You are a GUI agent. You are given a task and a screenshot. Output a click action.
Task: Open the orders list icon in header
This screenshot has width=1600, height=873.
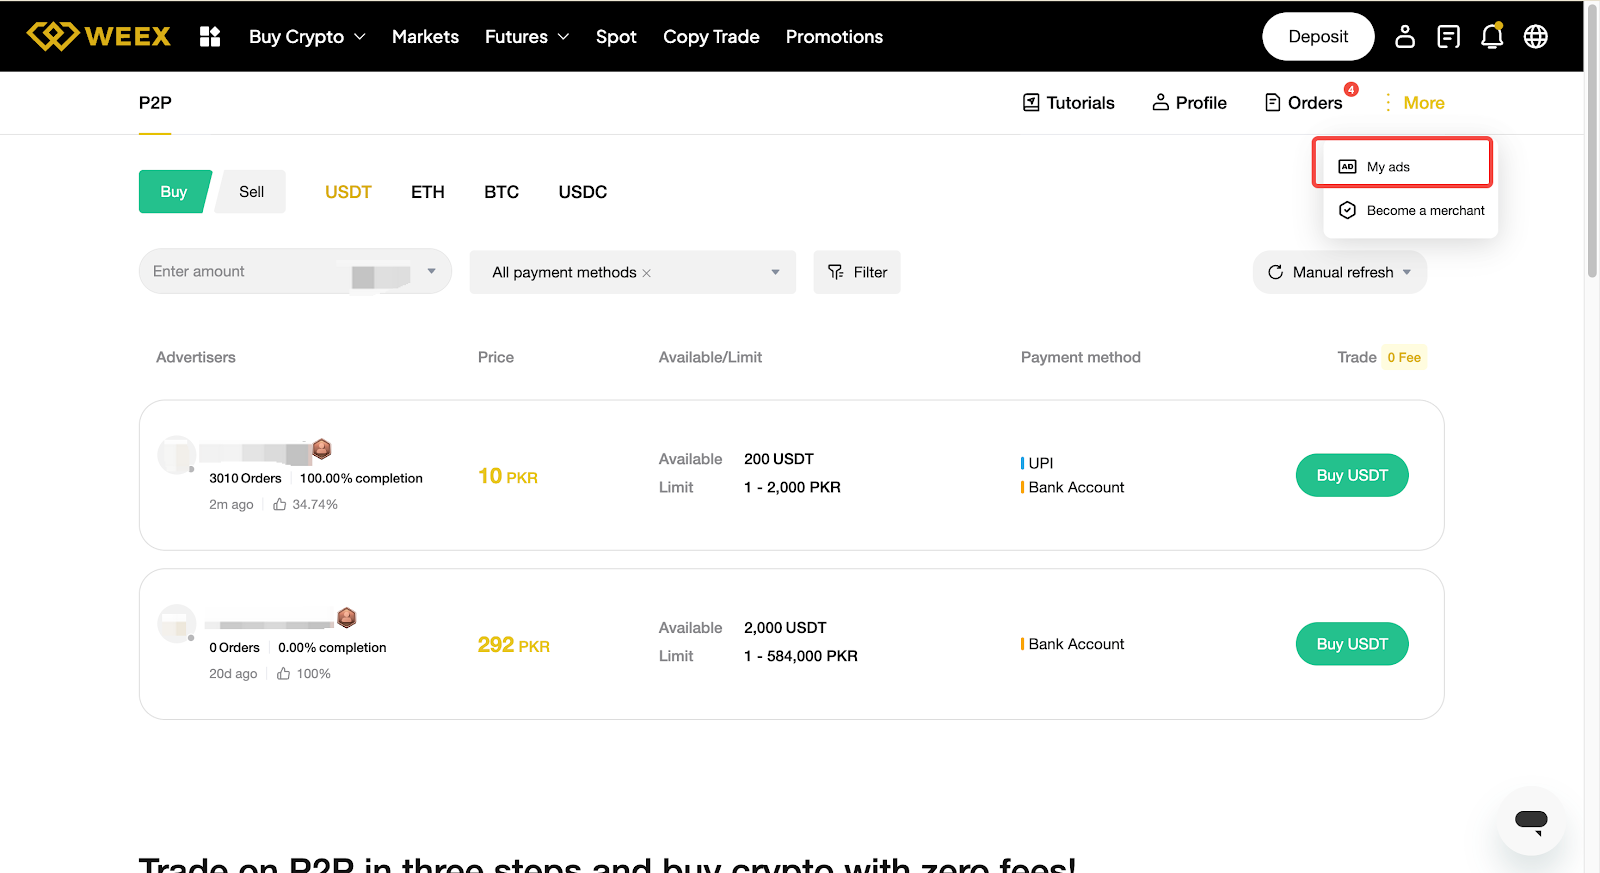point(1448,37)
